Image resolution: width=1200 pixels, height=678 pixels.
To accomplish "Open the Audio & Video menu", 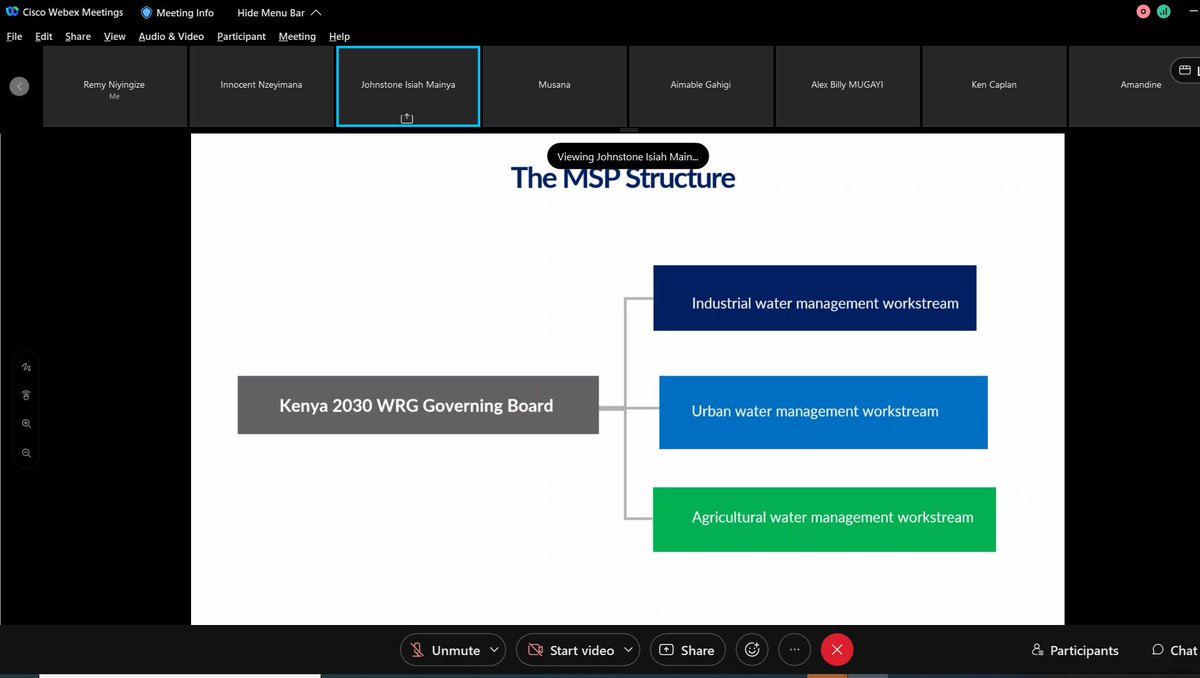I will pyautogui.click(x=171, y=36).
